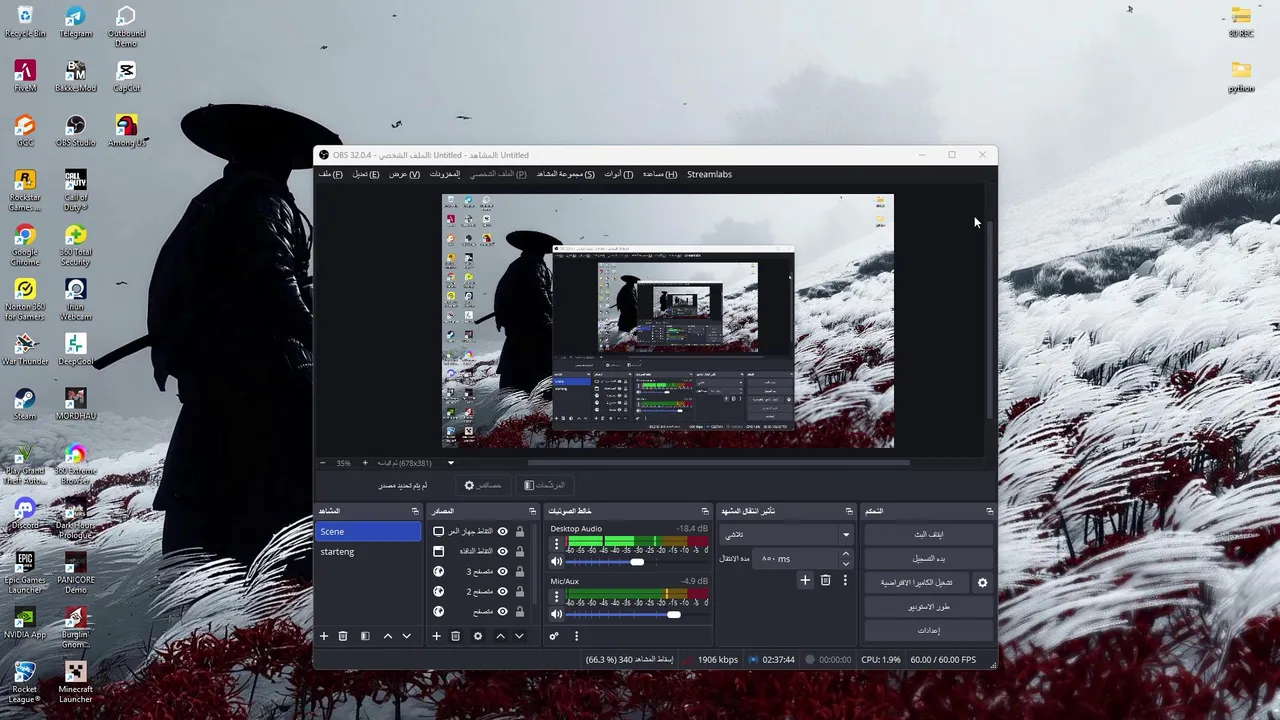Toggle lock on the متصفح 2 source
The width and height of the screenshot is (1280, 720).
519,592
